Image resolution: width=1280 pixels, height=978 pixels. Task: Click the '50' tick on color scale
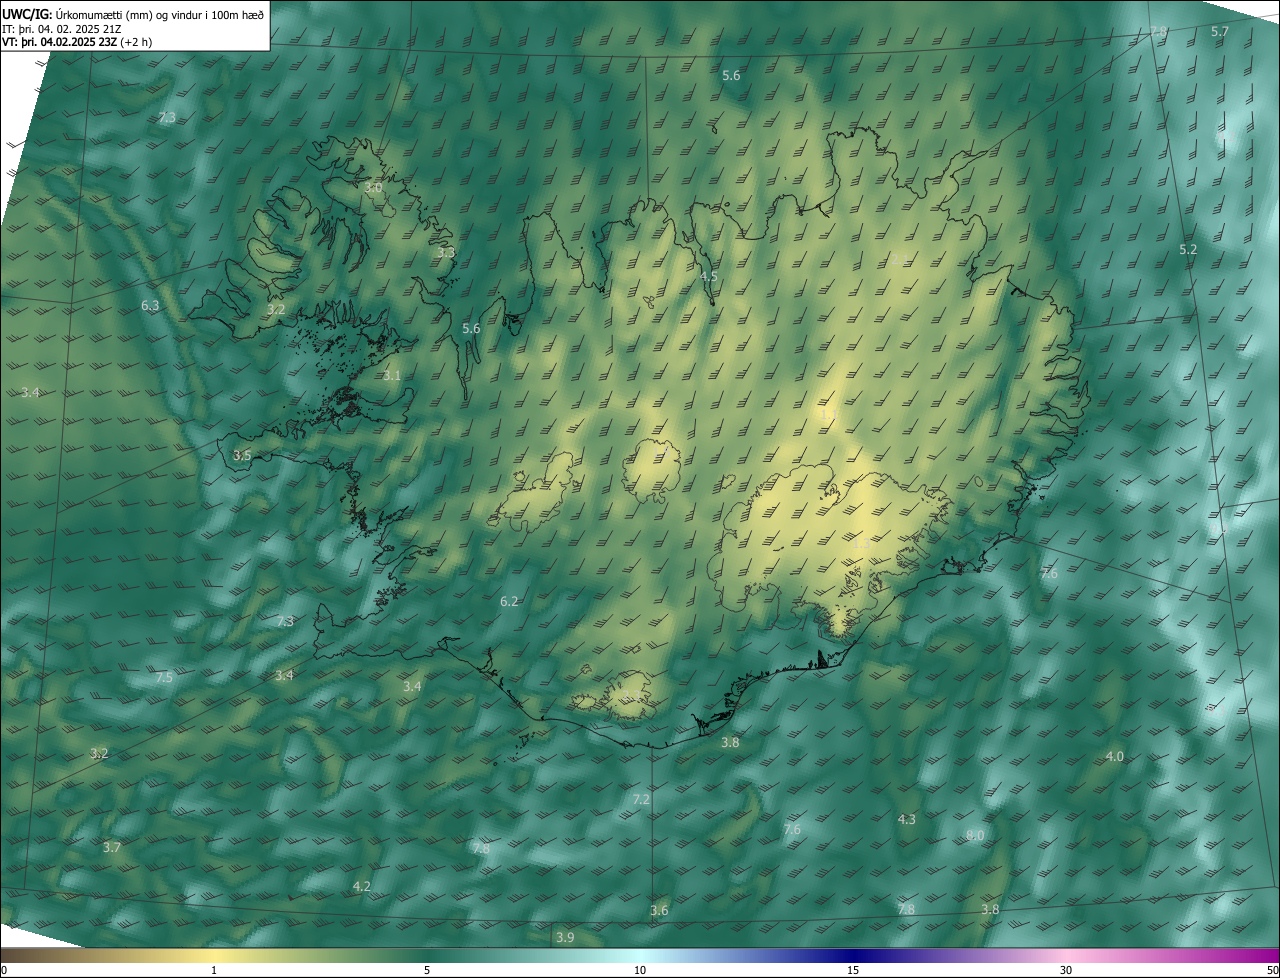point(1272,971)
